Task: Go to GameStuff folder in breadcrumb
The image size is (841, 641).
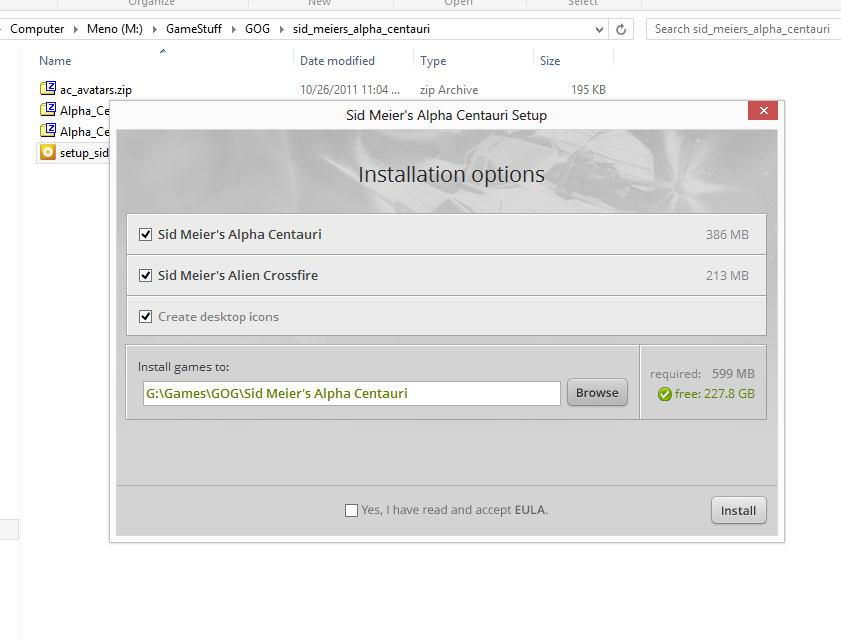Action: 194,29
